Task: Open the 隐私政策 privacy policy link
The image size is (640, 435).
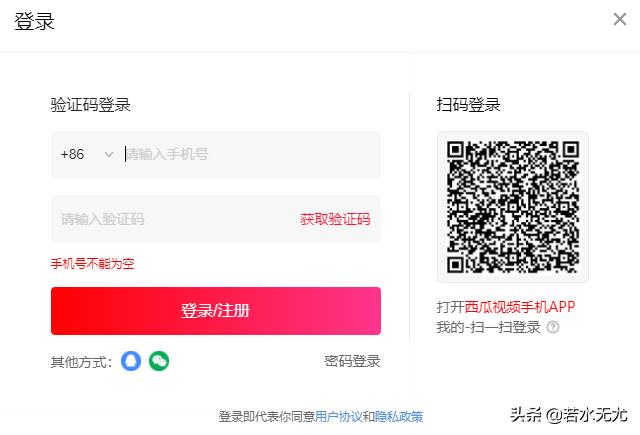Action: 399,417
